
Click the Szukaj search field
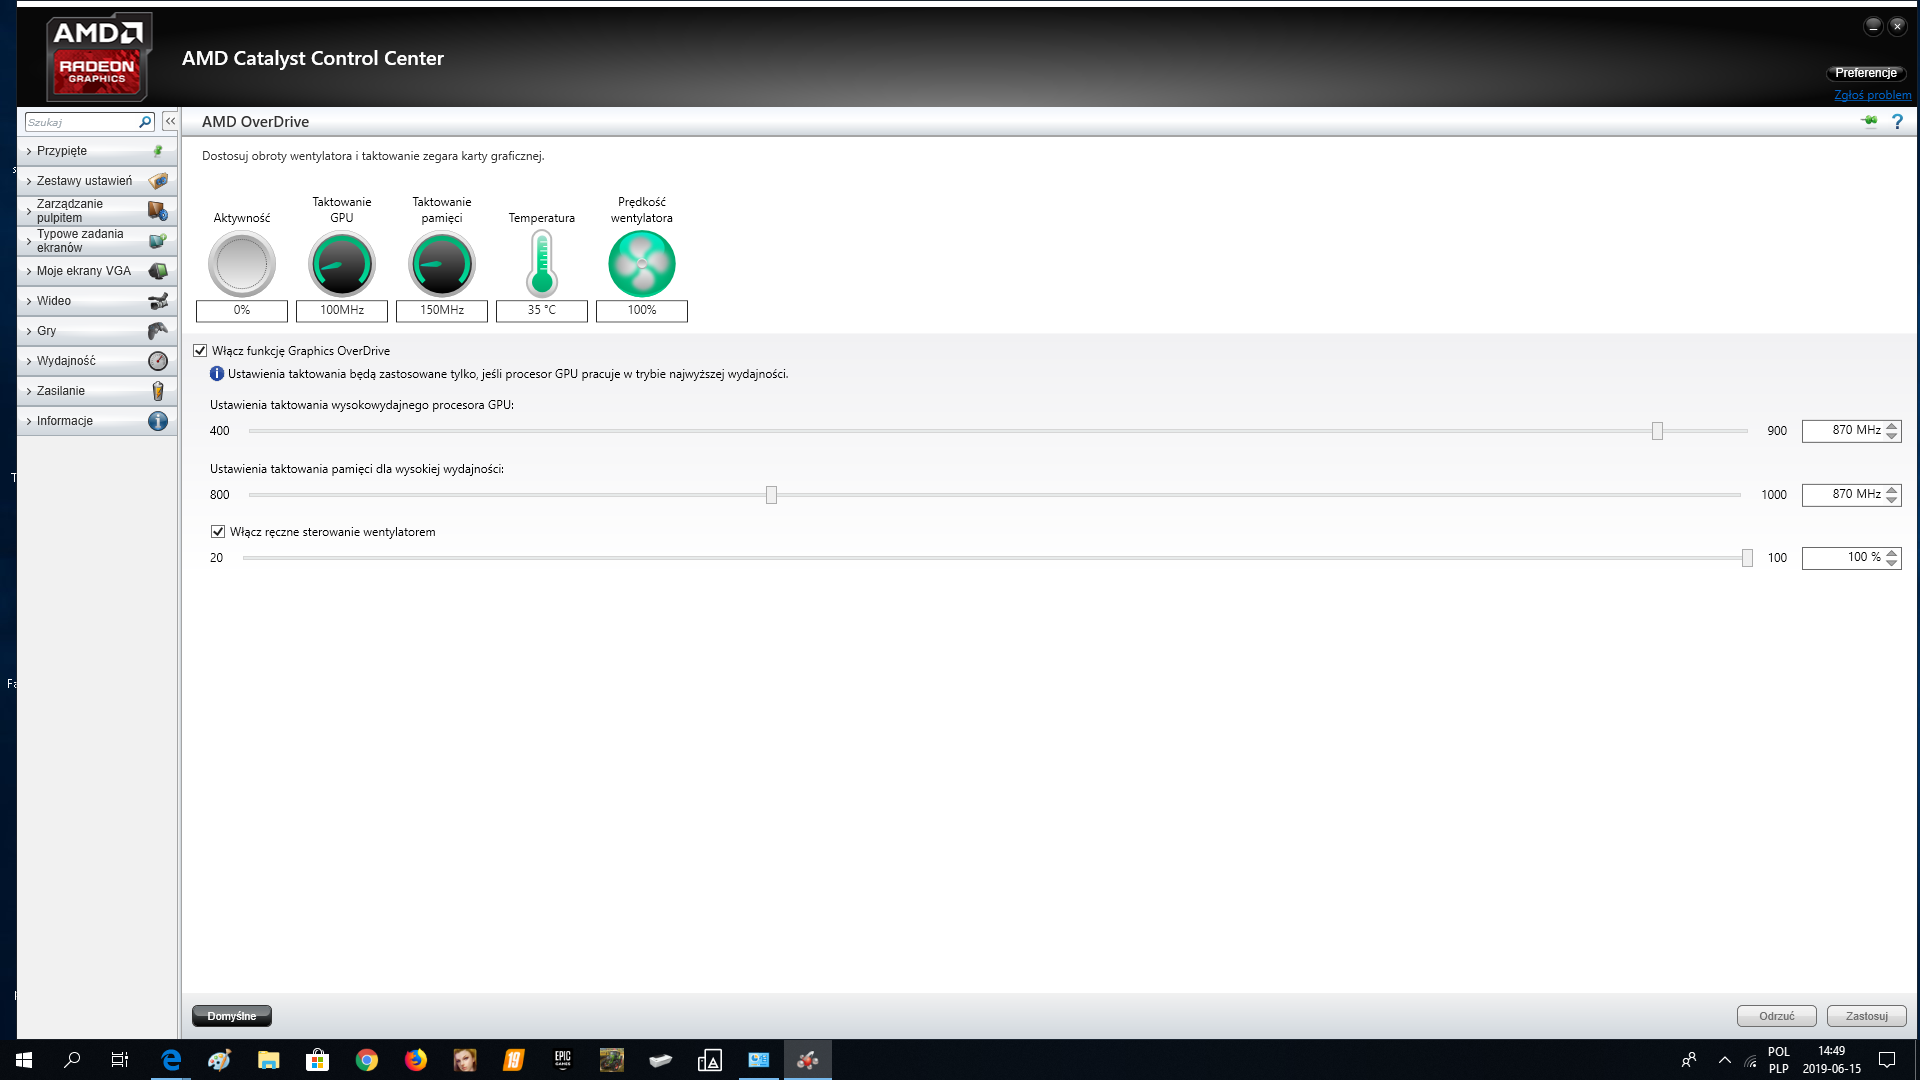[x=80, y=122]
